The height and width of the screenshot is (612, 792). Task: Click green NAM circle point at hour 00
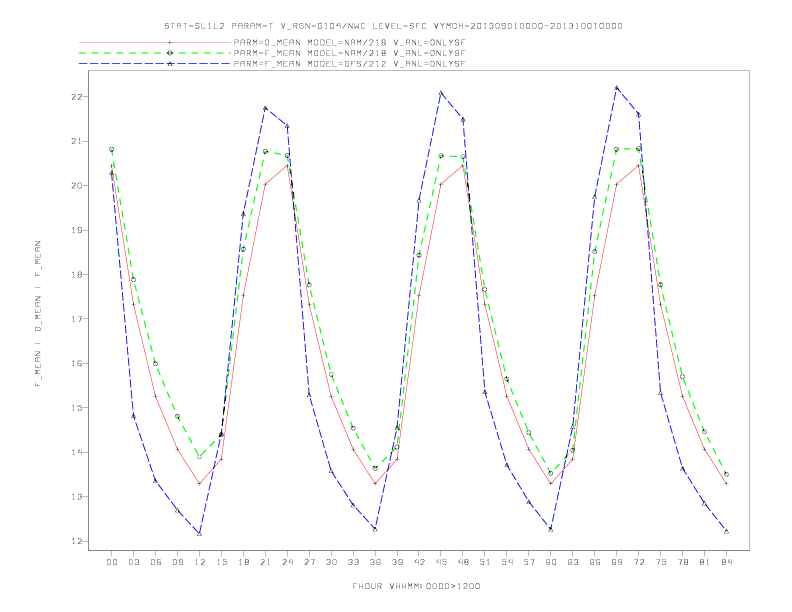(112, 149)
